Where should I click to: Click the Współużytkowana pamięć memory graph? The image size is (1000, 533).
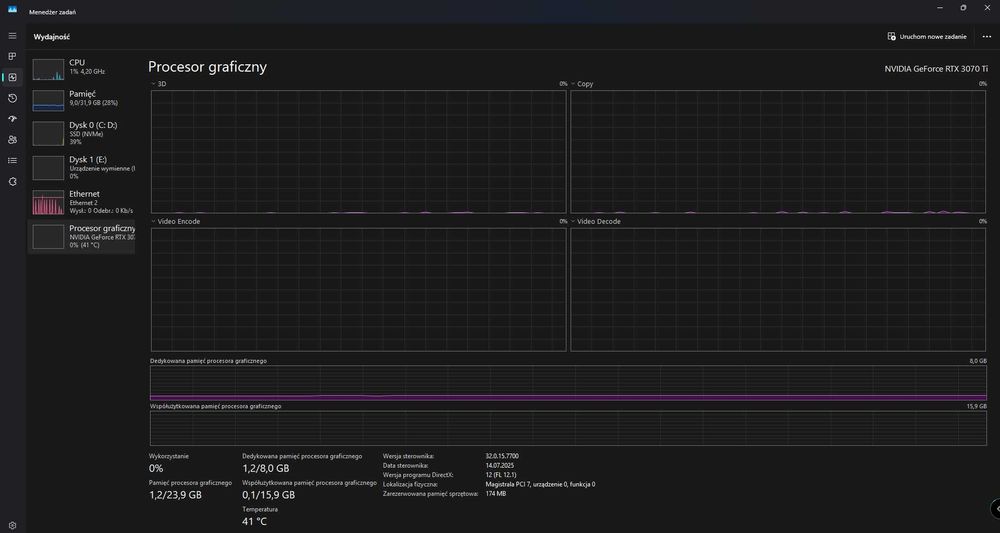tap(568, 428)
